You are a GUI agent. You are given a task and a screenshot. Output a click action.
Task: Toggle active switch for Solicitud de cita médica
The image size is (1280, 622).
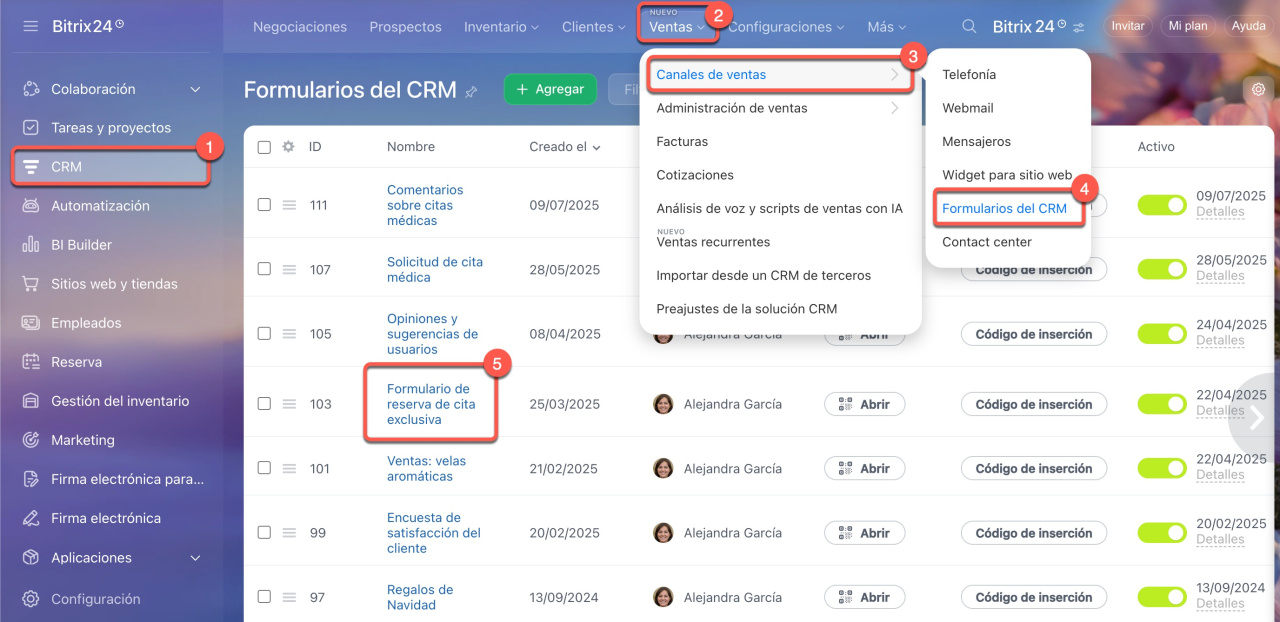point(1162,269)
